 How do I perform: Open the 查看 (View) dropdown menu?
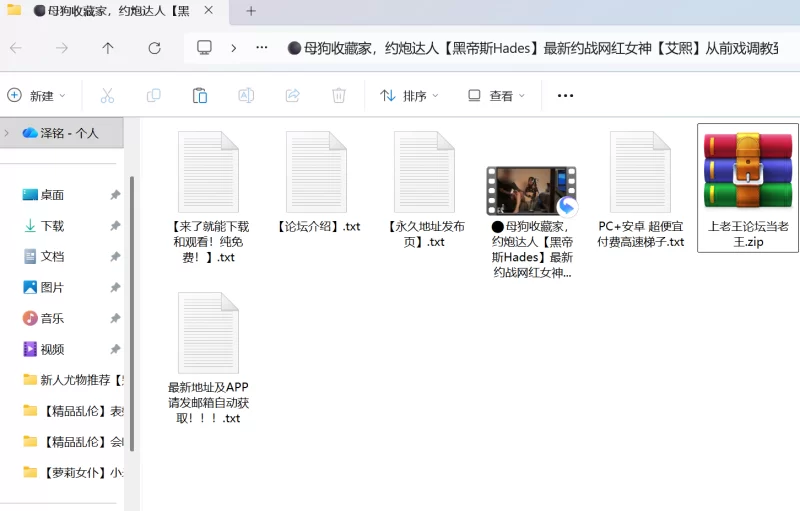496,96
